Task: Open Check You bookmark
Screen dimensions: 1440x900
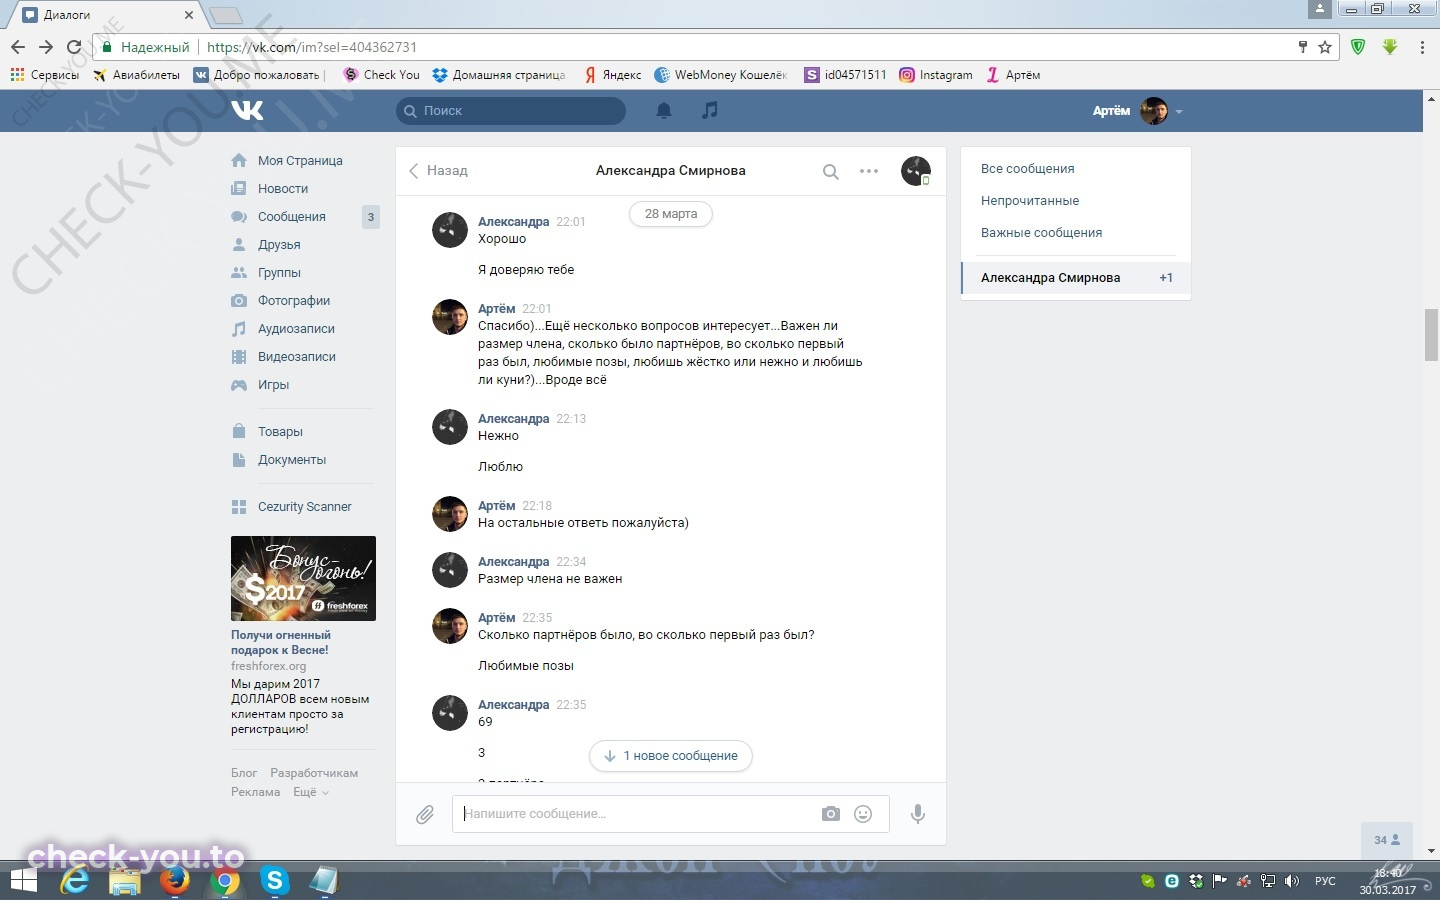Action: (x=381, y=75)
